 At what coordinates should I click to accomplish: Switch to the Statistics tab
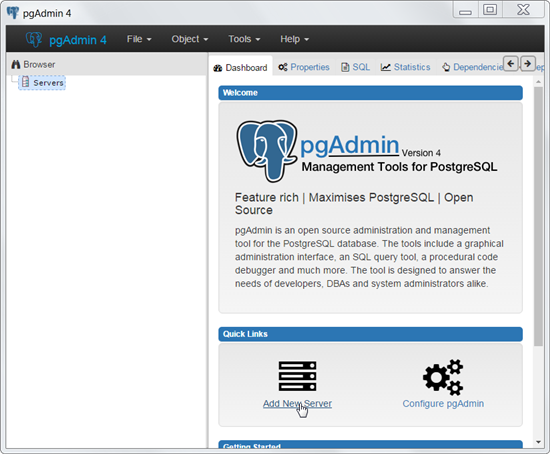[405, 67]
